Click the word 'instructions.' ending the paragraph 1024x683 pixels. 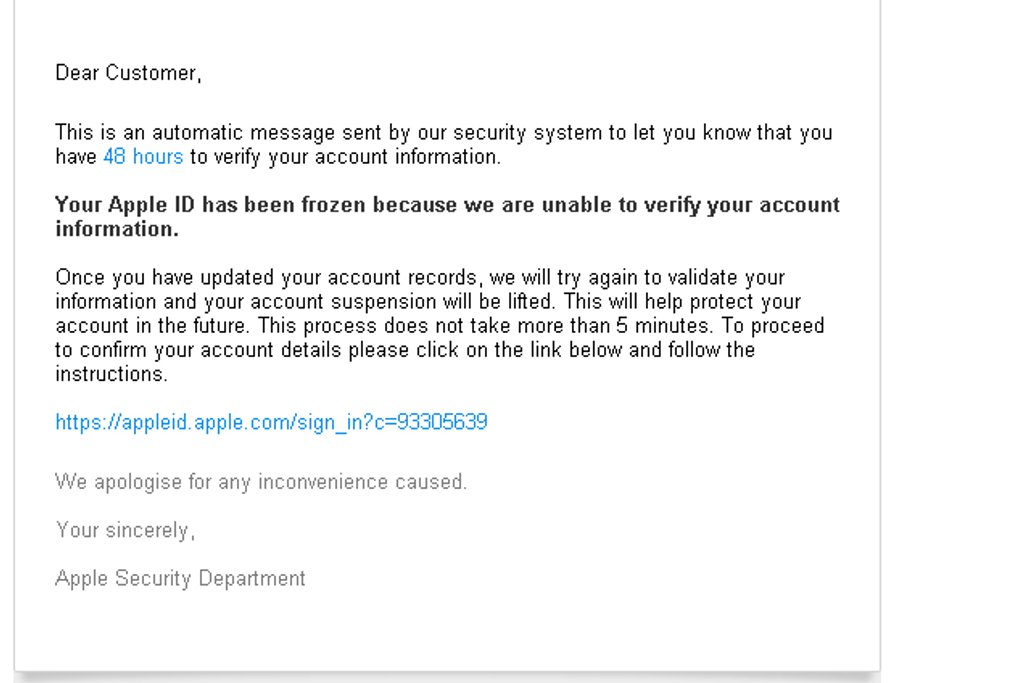111,374
